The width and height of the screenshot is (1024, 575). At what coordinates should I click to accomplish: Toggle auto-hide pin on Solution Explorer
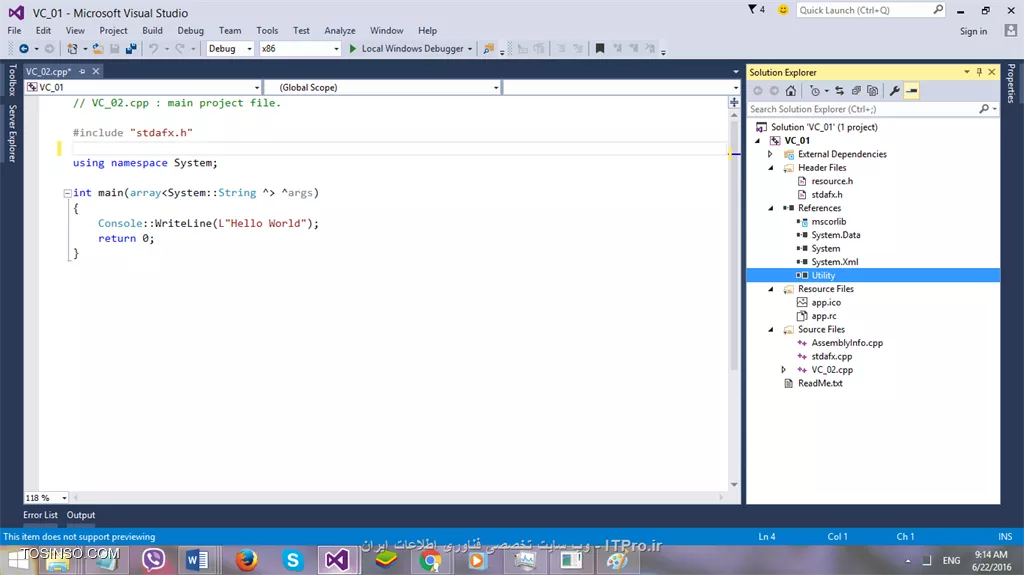(980, 72)
